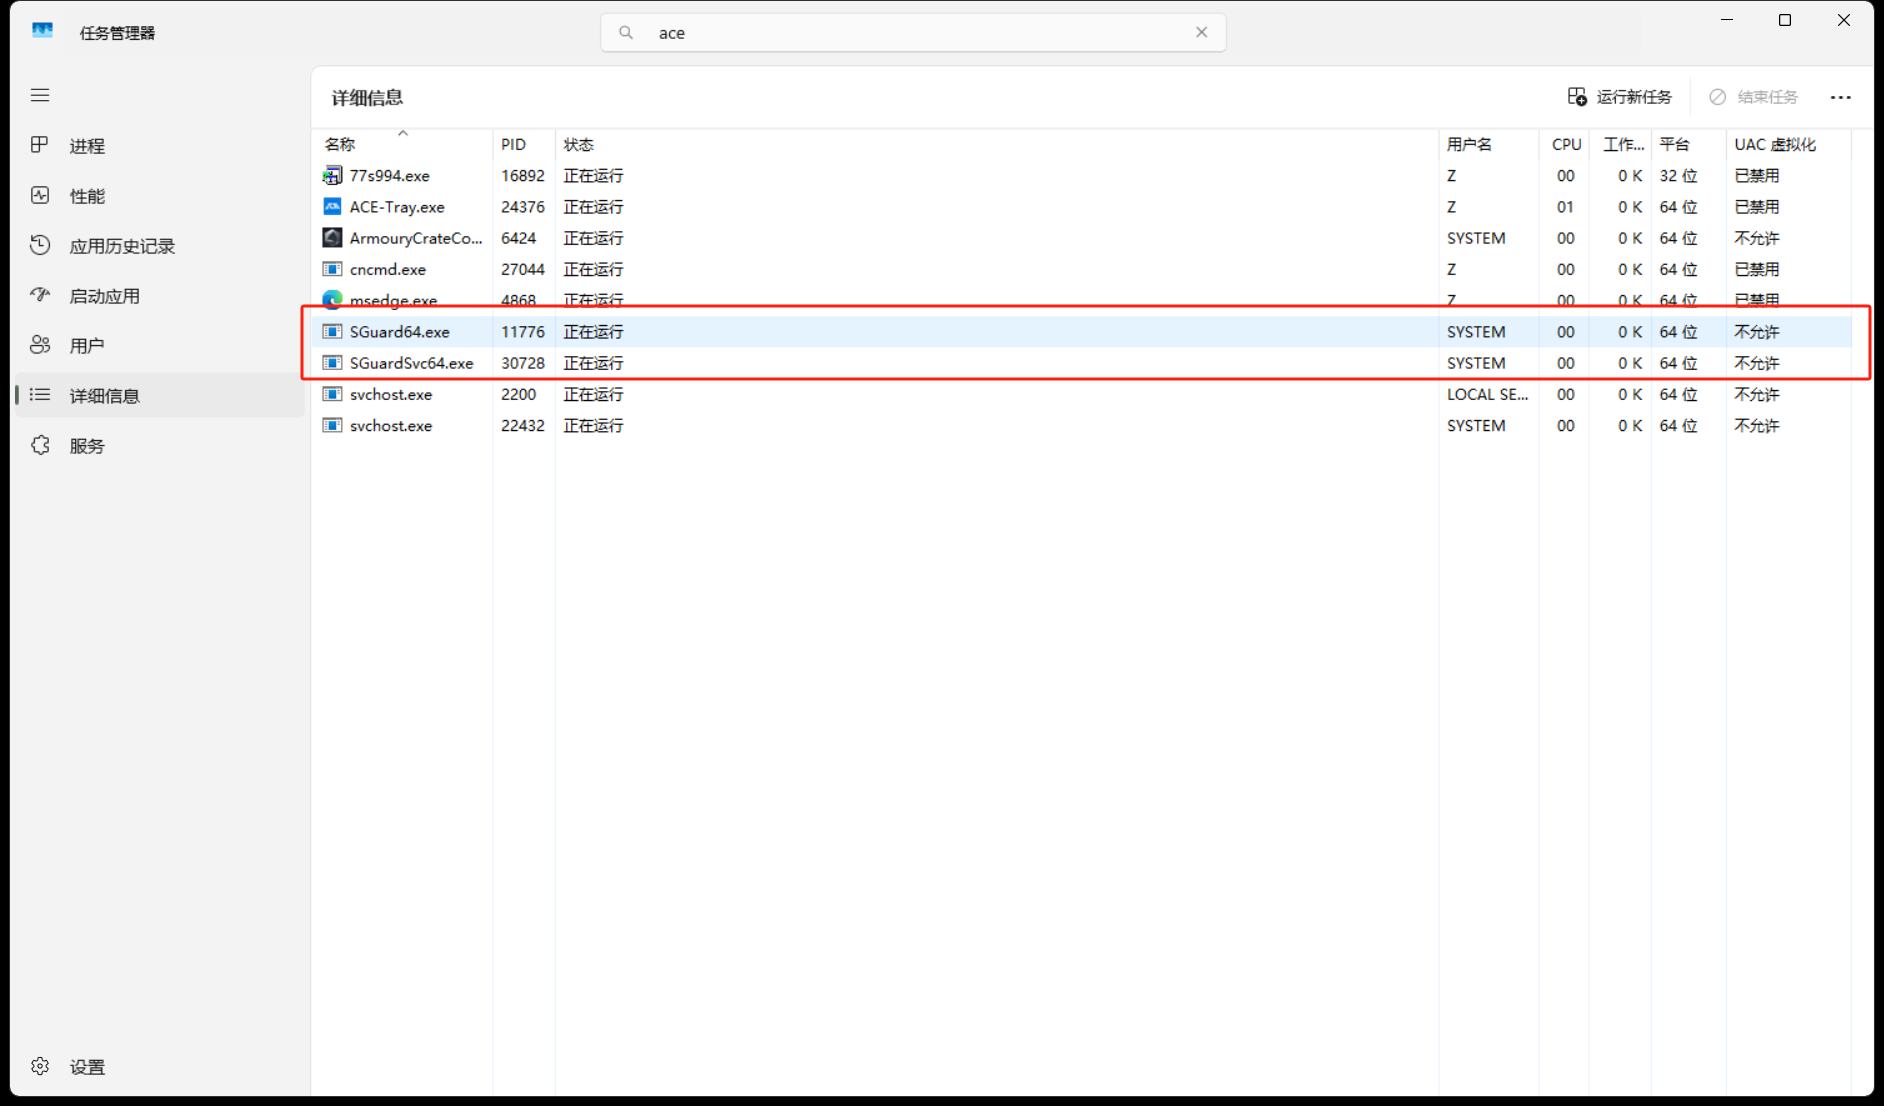Select the 77s994.exe process name
The height and width of the screenshot is (1106, 1884).
[x=389, y=176]
